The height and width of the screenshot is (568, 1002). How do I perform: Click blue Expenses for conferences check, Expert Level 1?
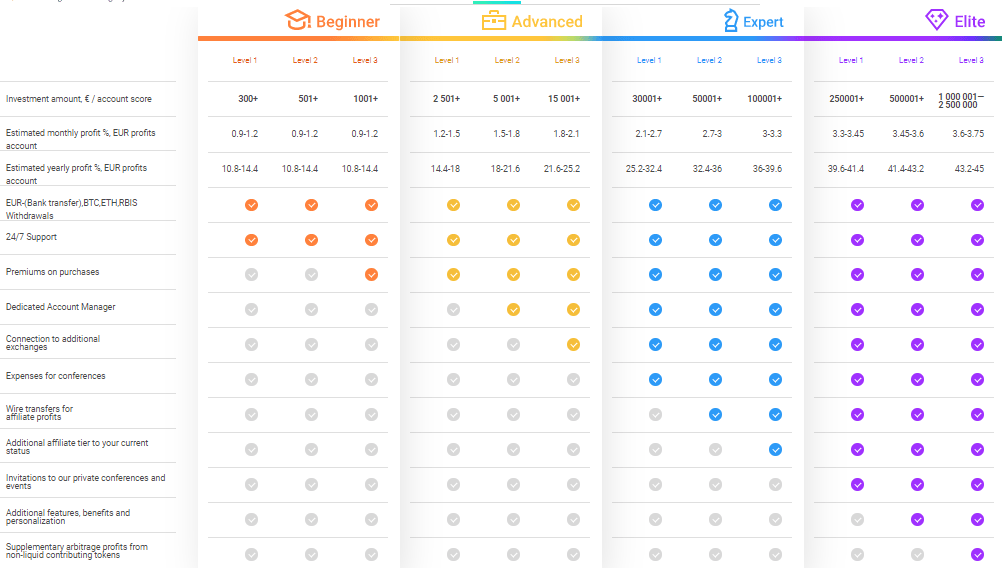tap(655, 380)
